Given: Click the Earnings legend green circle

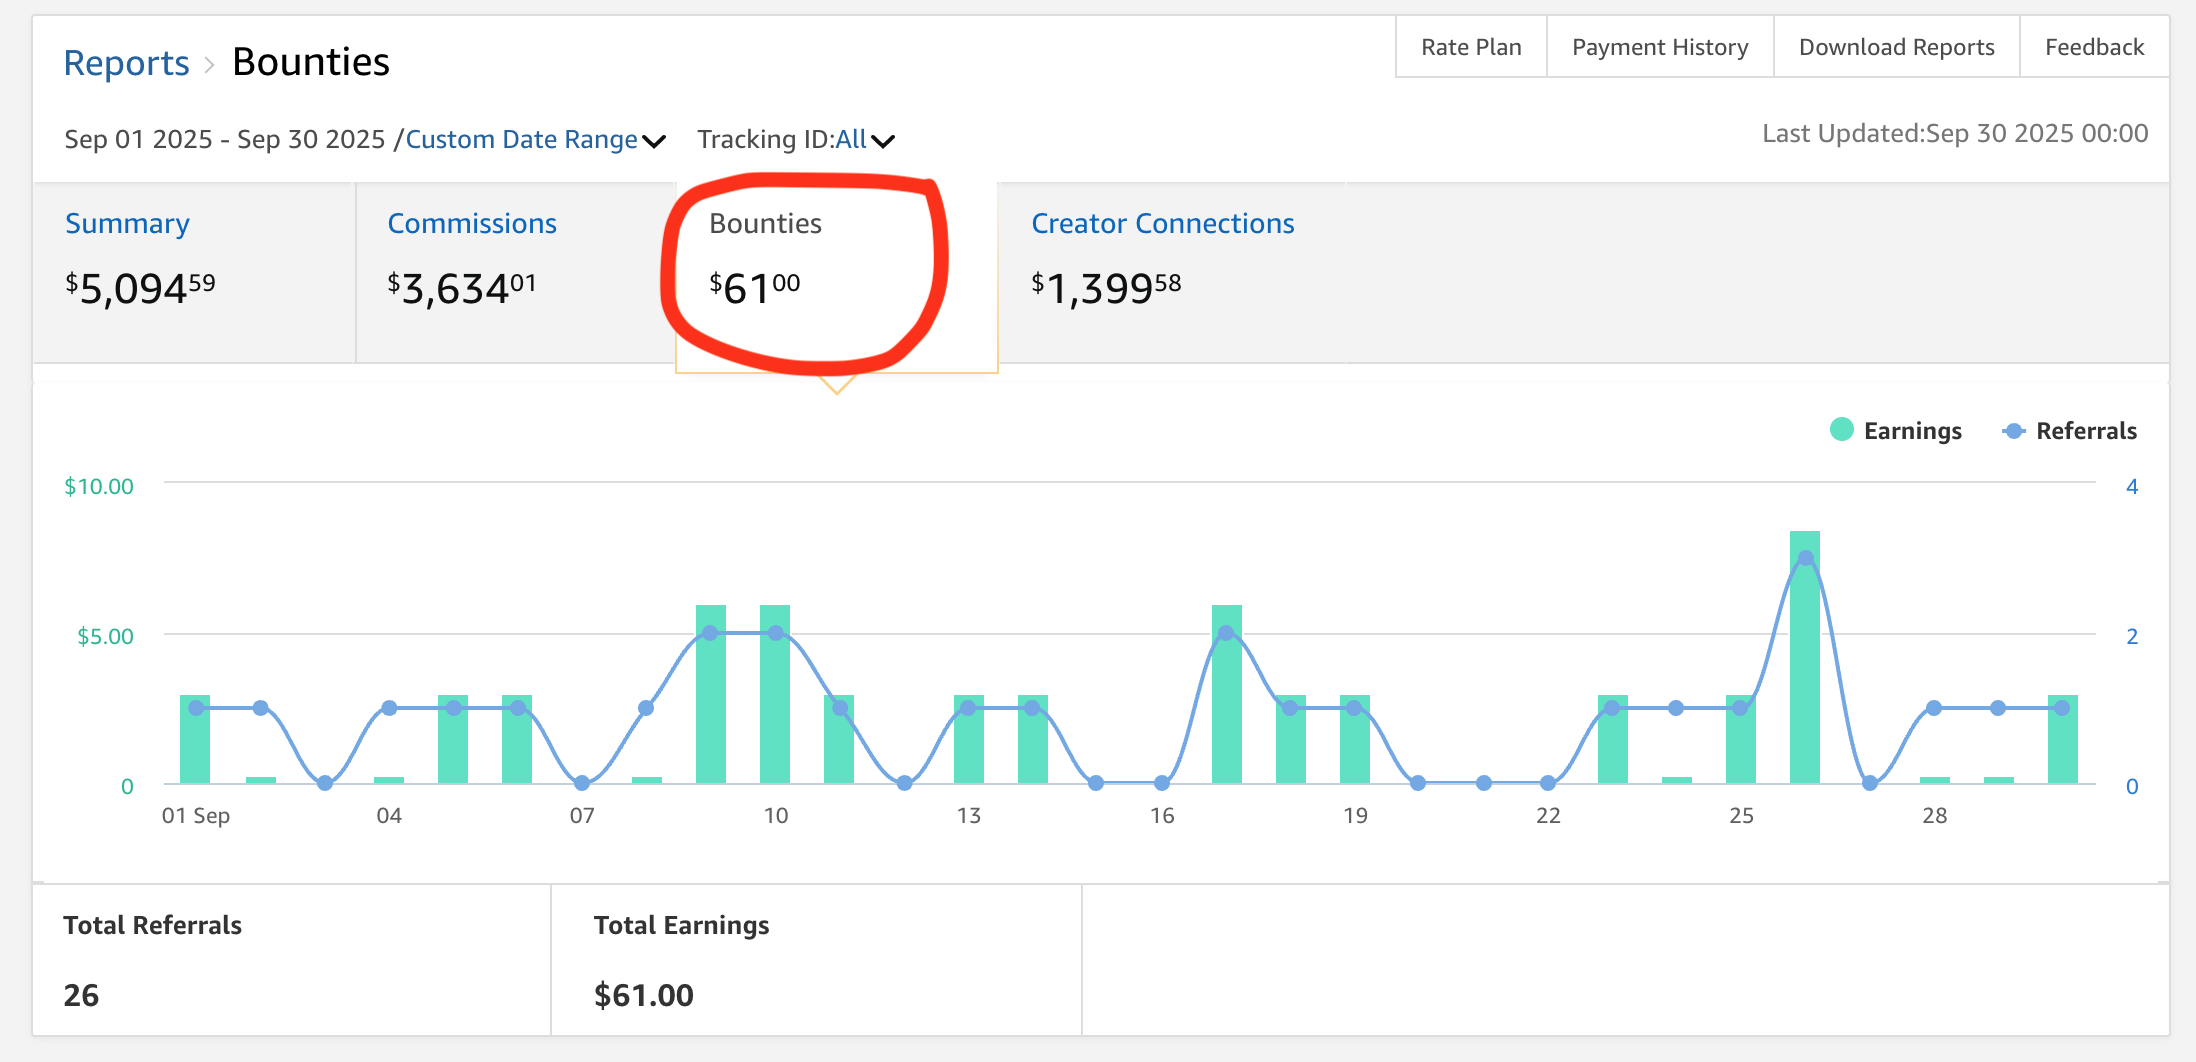Looking at the screenshot, I should (1841, 430).
